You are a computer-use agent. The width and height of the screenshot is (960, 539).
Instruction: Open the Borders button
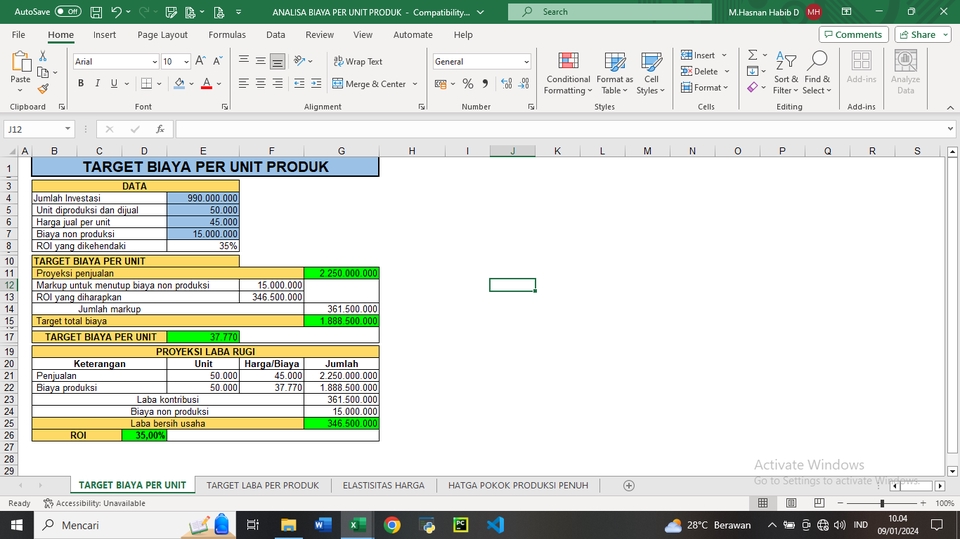(x=146, y=83)
